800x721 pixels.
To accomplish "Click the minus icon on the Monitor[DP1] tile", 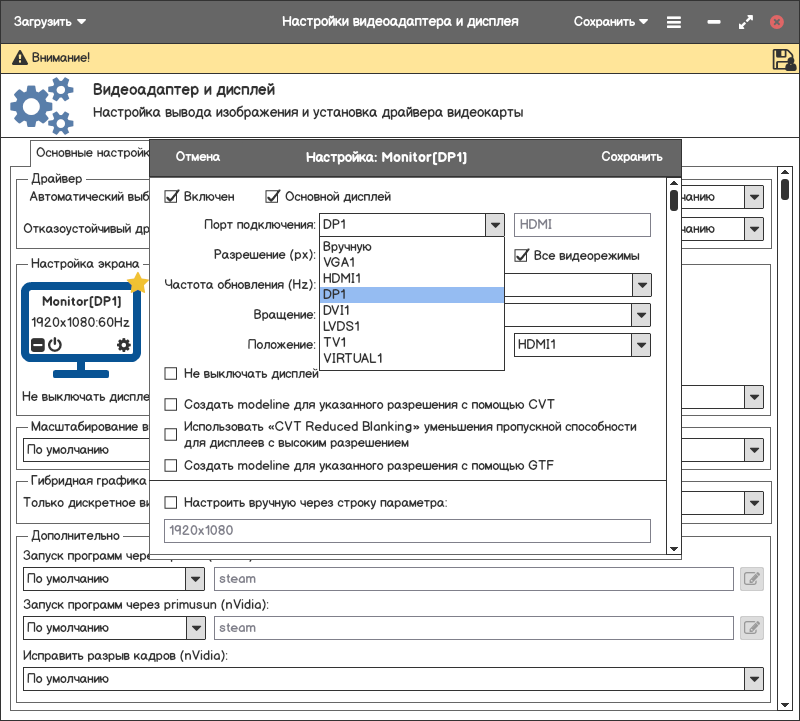I will 38,345.
